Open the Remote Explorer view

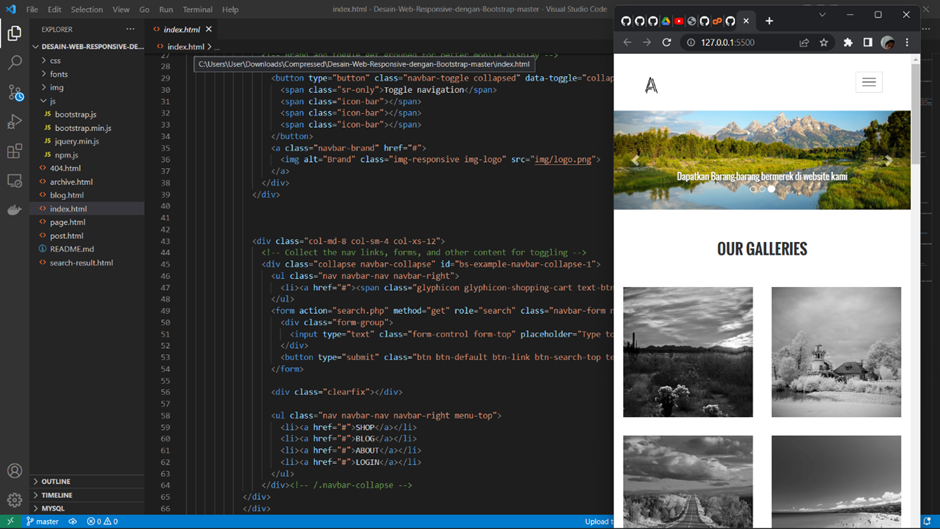coord(14,180)
